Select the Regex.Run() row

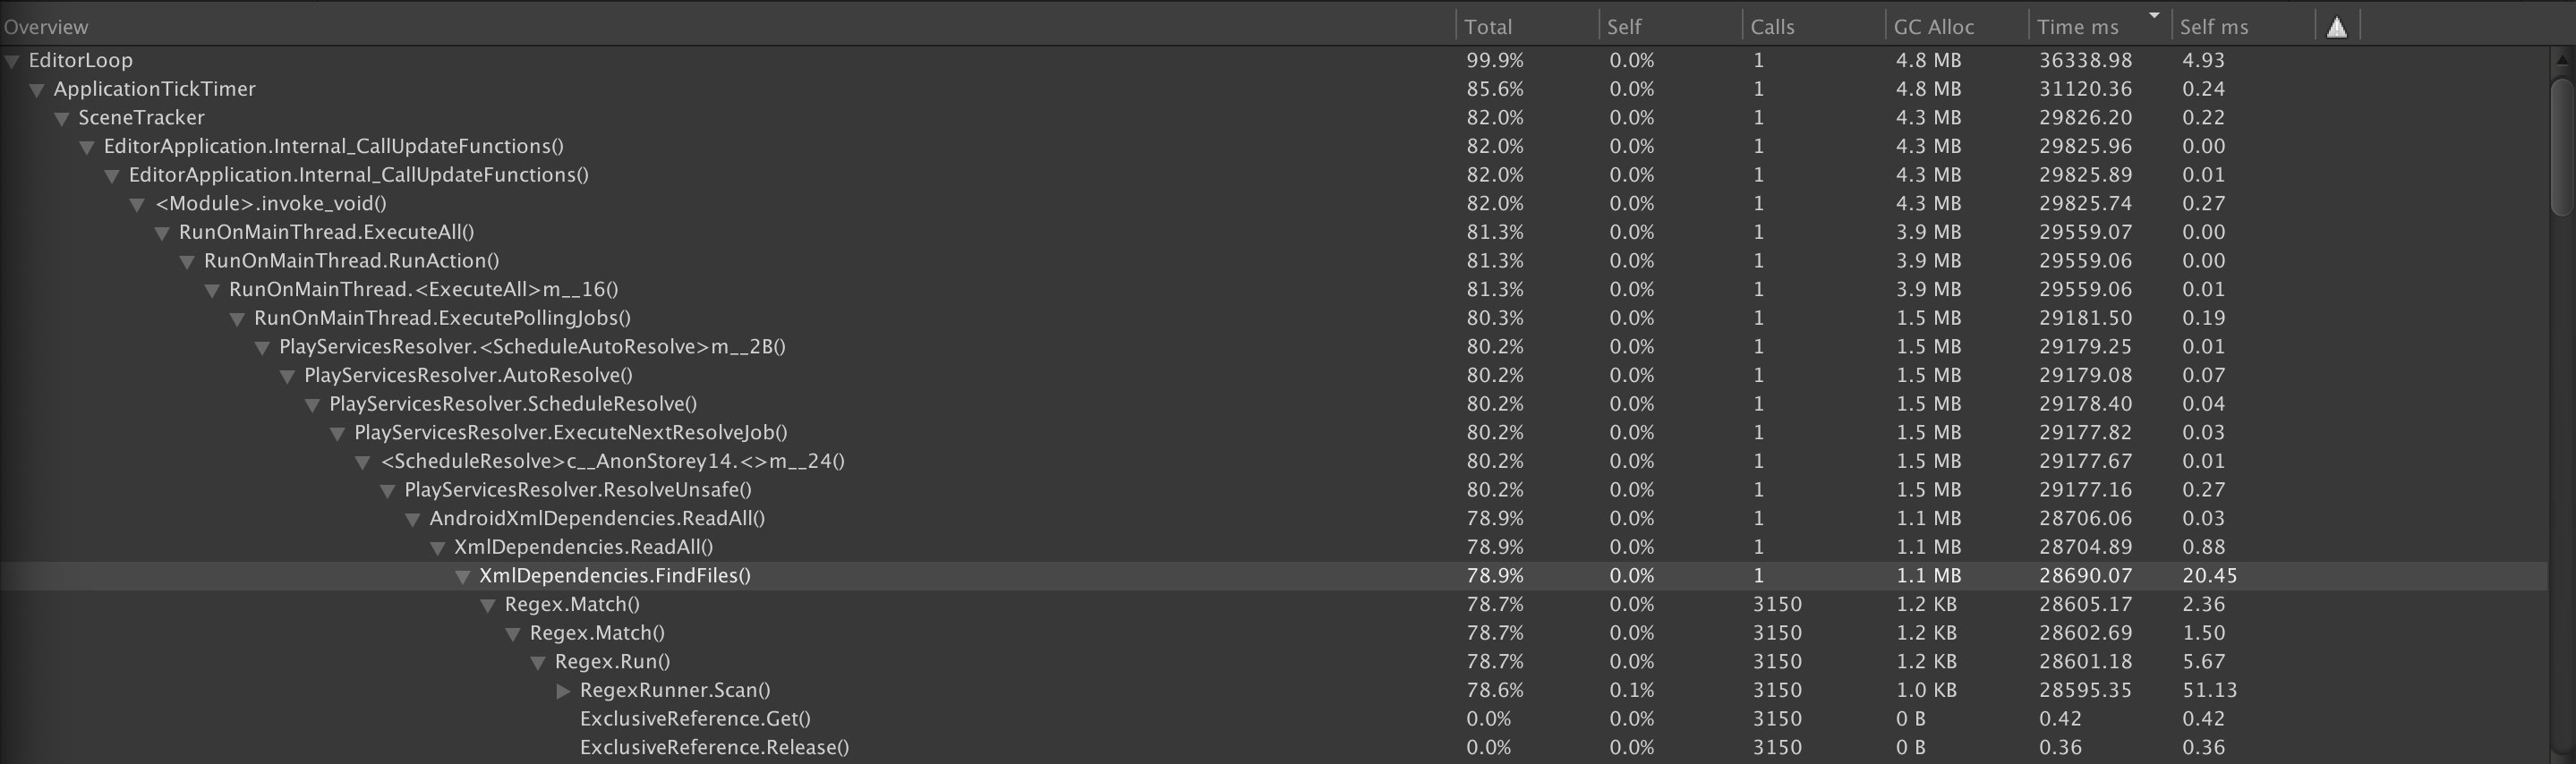pos(612,661)
